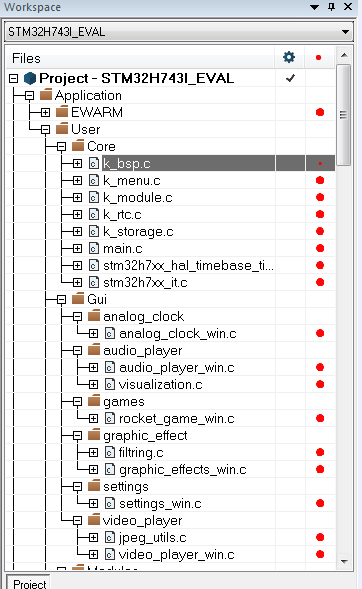Select the Project tab at bottom

pos(29,583)
